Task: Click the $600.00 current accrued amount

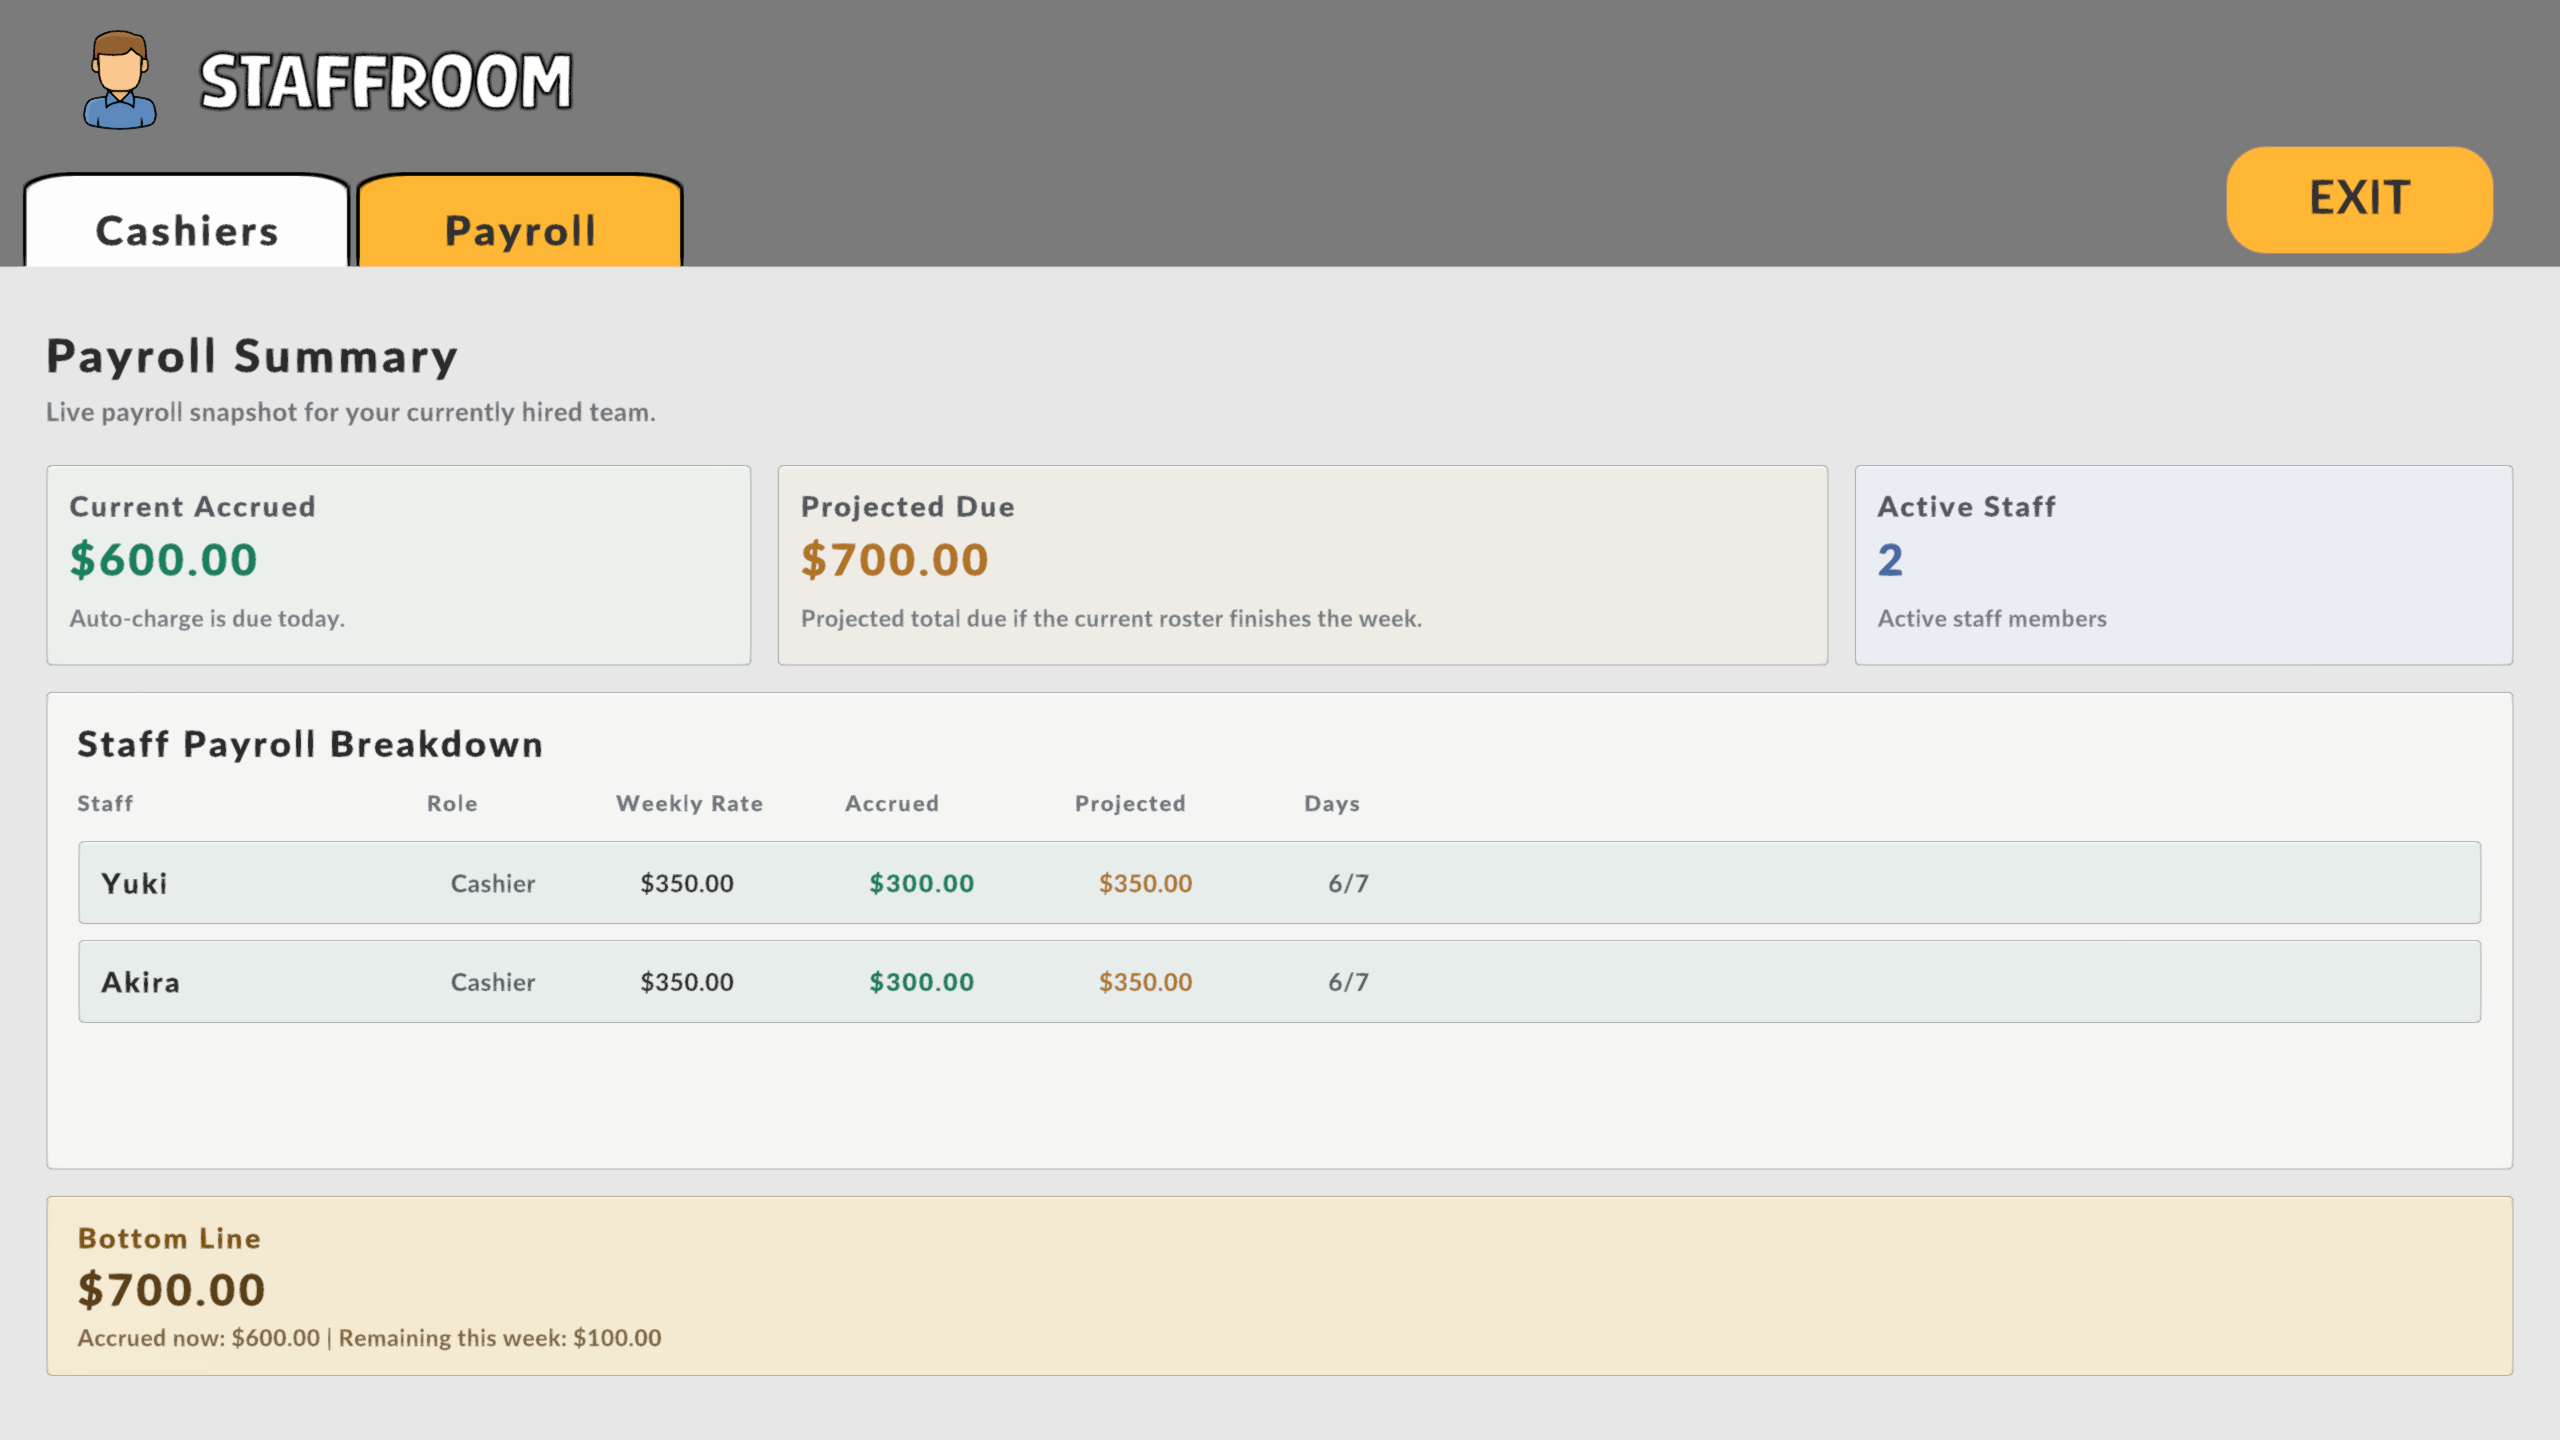Action: 163,559
